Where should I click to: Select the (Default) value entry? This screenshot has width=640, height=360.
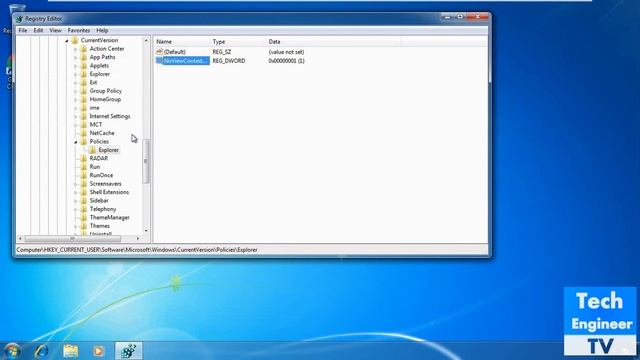[175, 52]
